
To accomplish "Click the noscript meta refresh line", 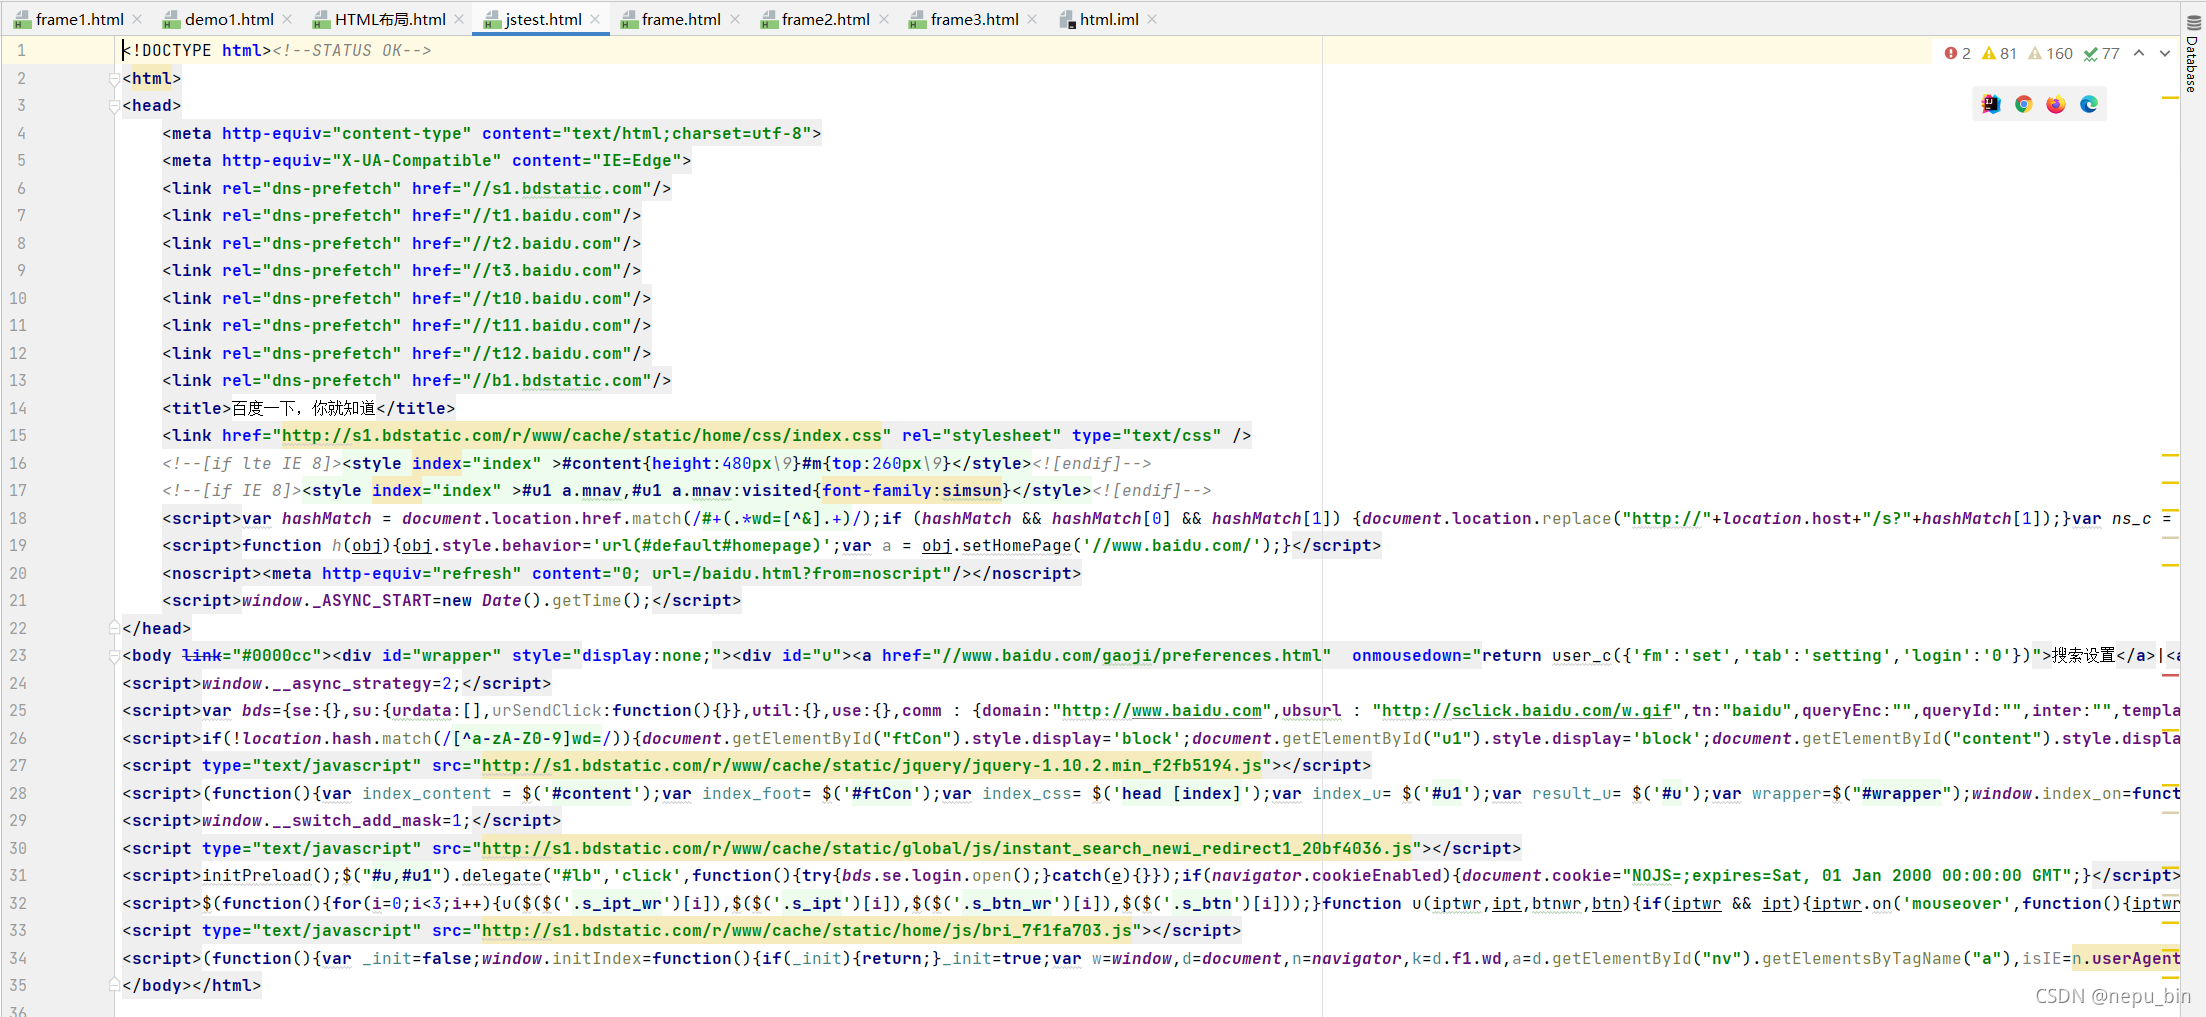I will tap(622, 573).
